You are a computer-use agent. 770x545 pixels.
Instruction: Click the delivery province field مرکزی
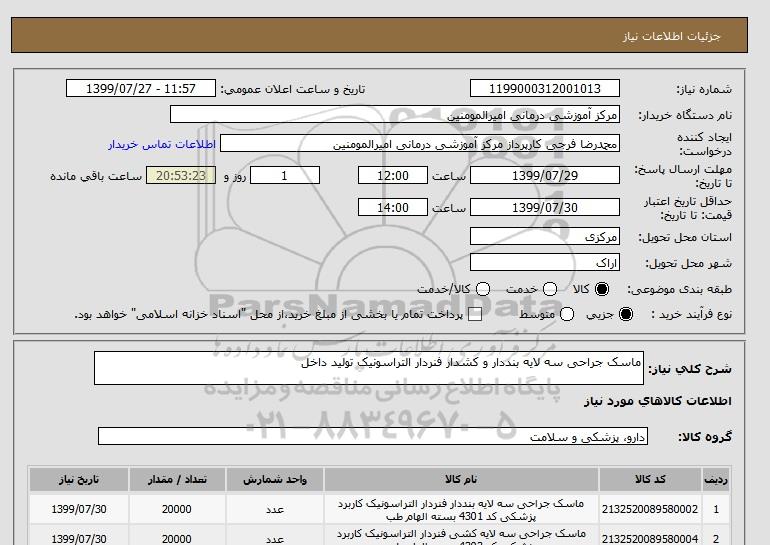pyautogui.click(x=545, y=236)
